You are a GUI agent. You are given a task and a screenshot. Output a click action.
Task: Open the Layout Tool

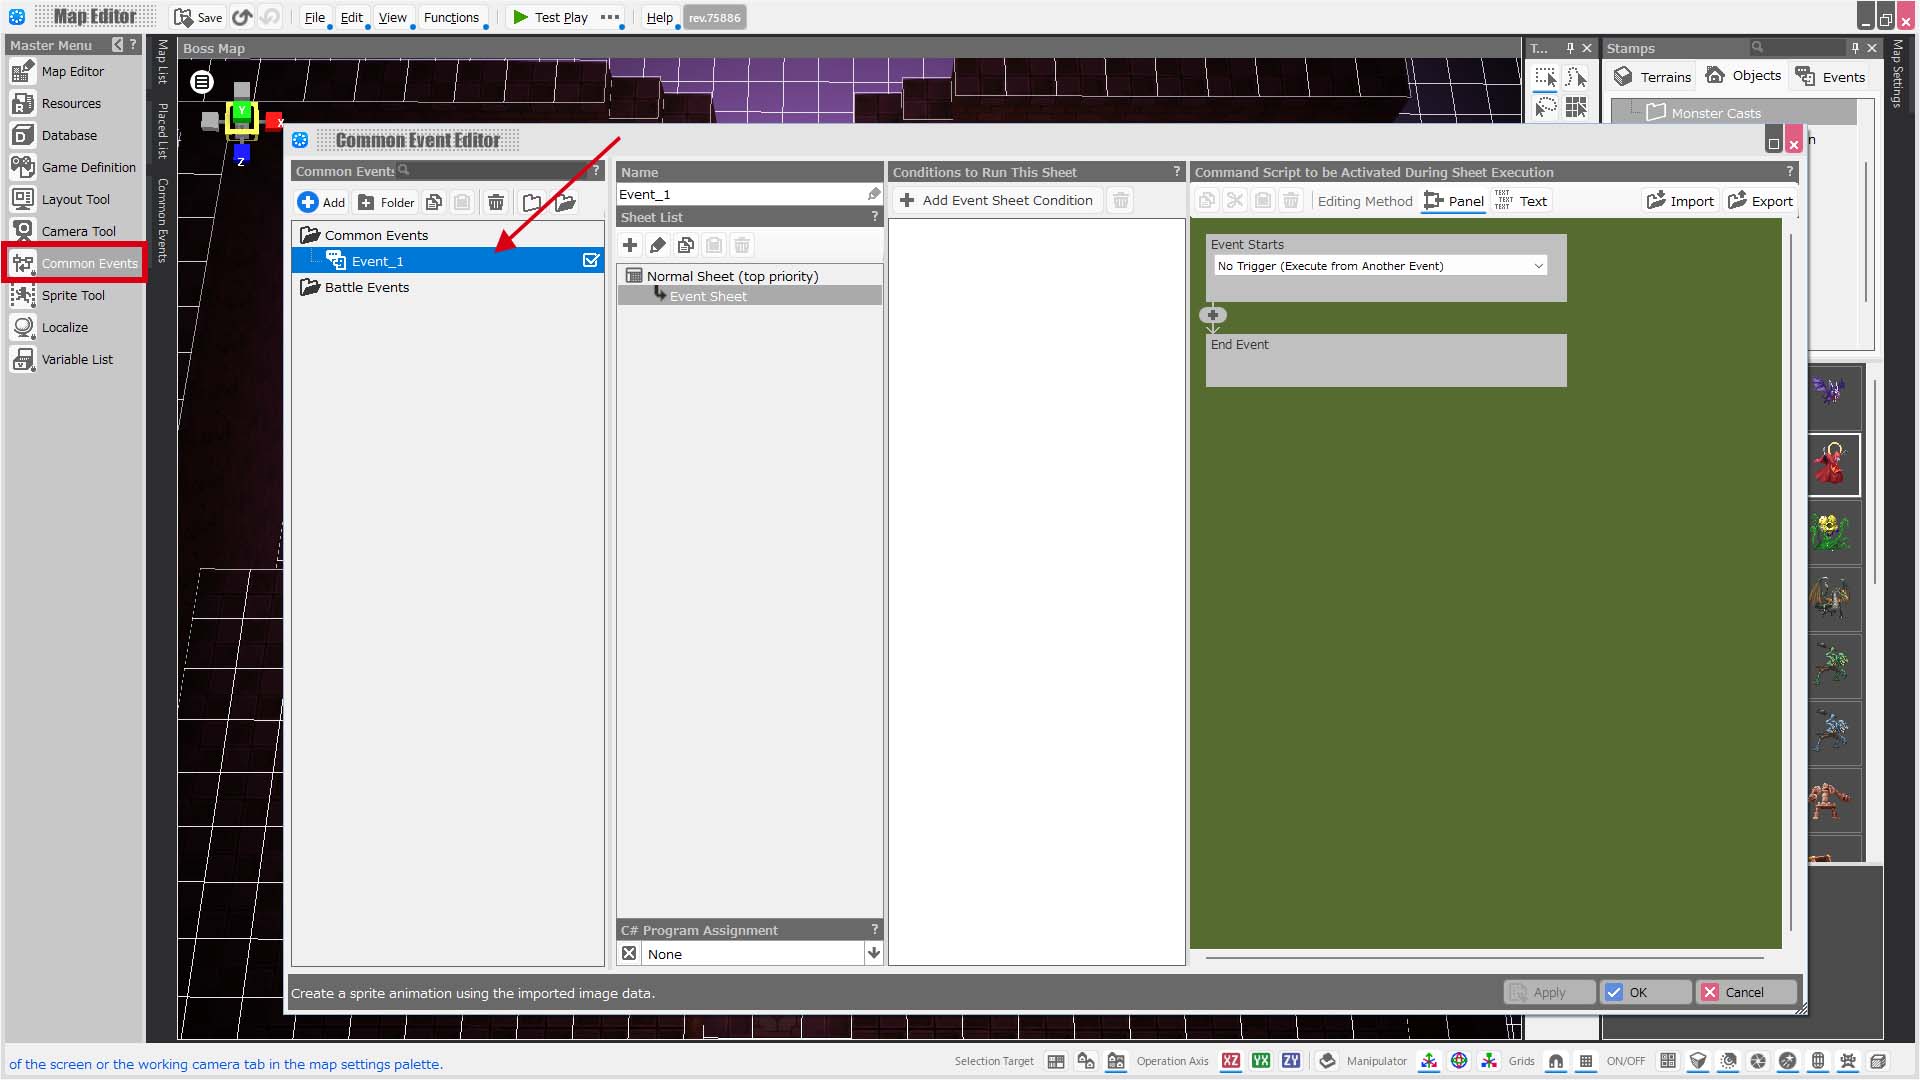[75, 199]
